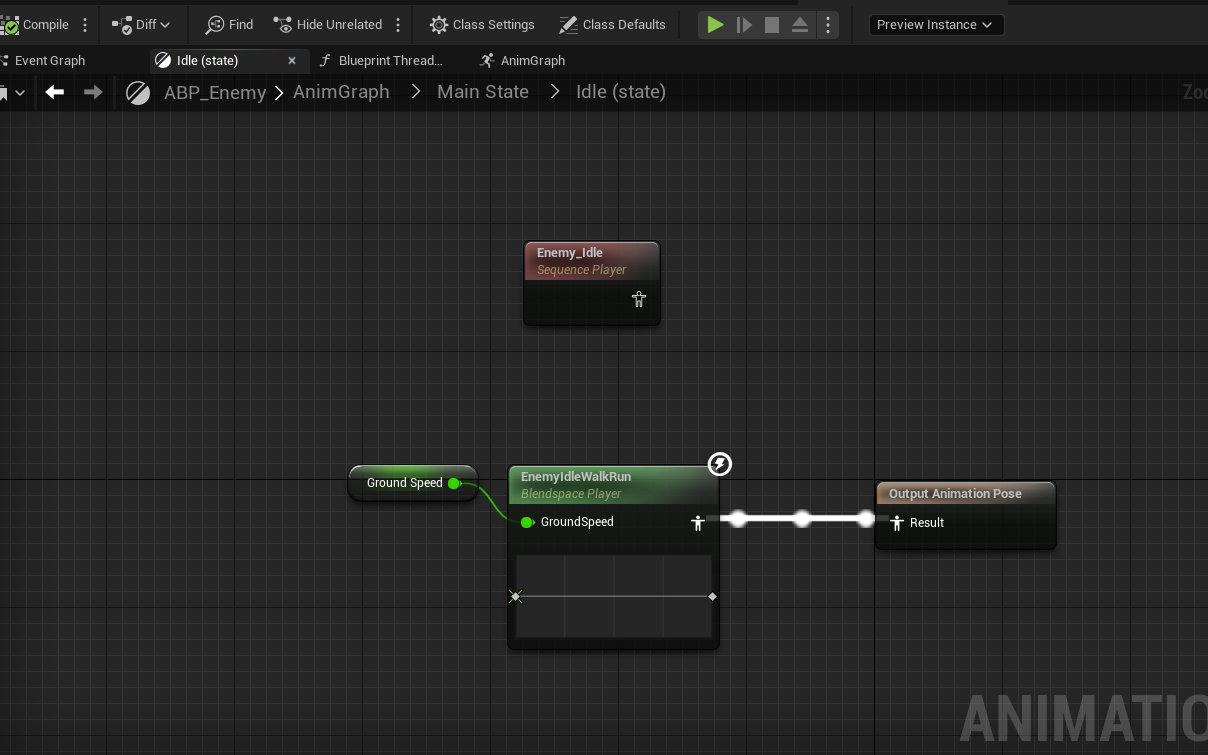Click the fast path lightning bolt icon
This screenshot has height=755, width=1208.
(719, 464)
